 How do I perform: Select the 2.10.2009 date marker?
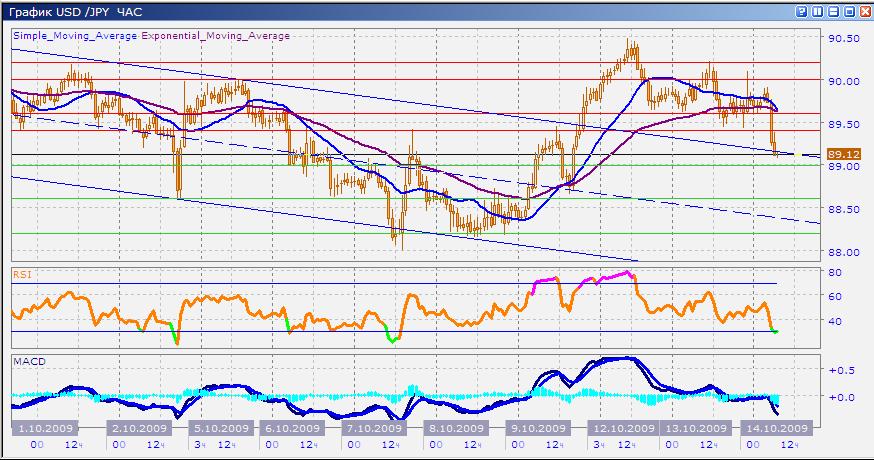[x=135, y=428]
